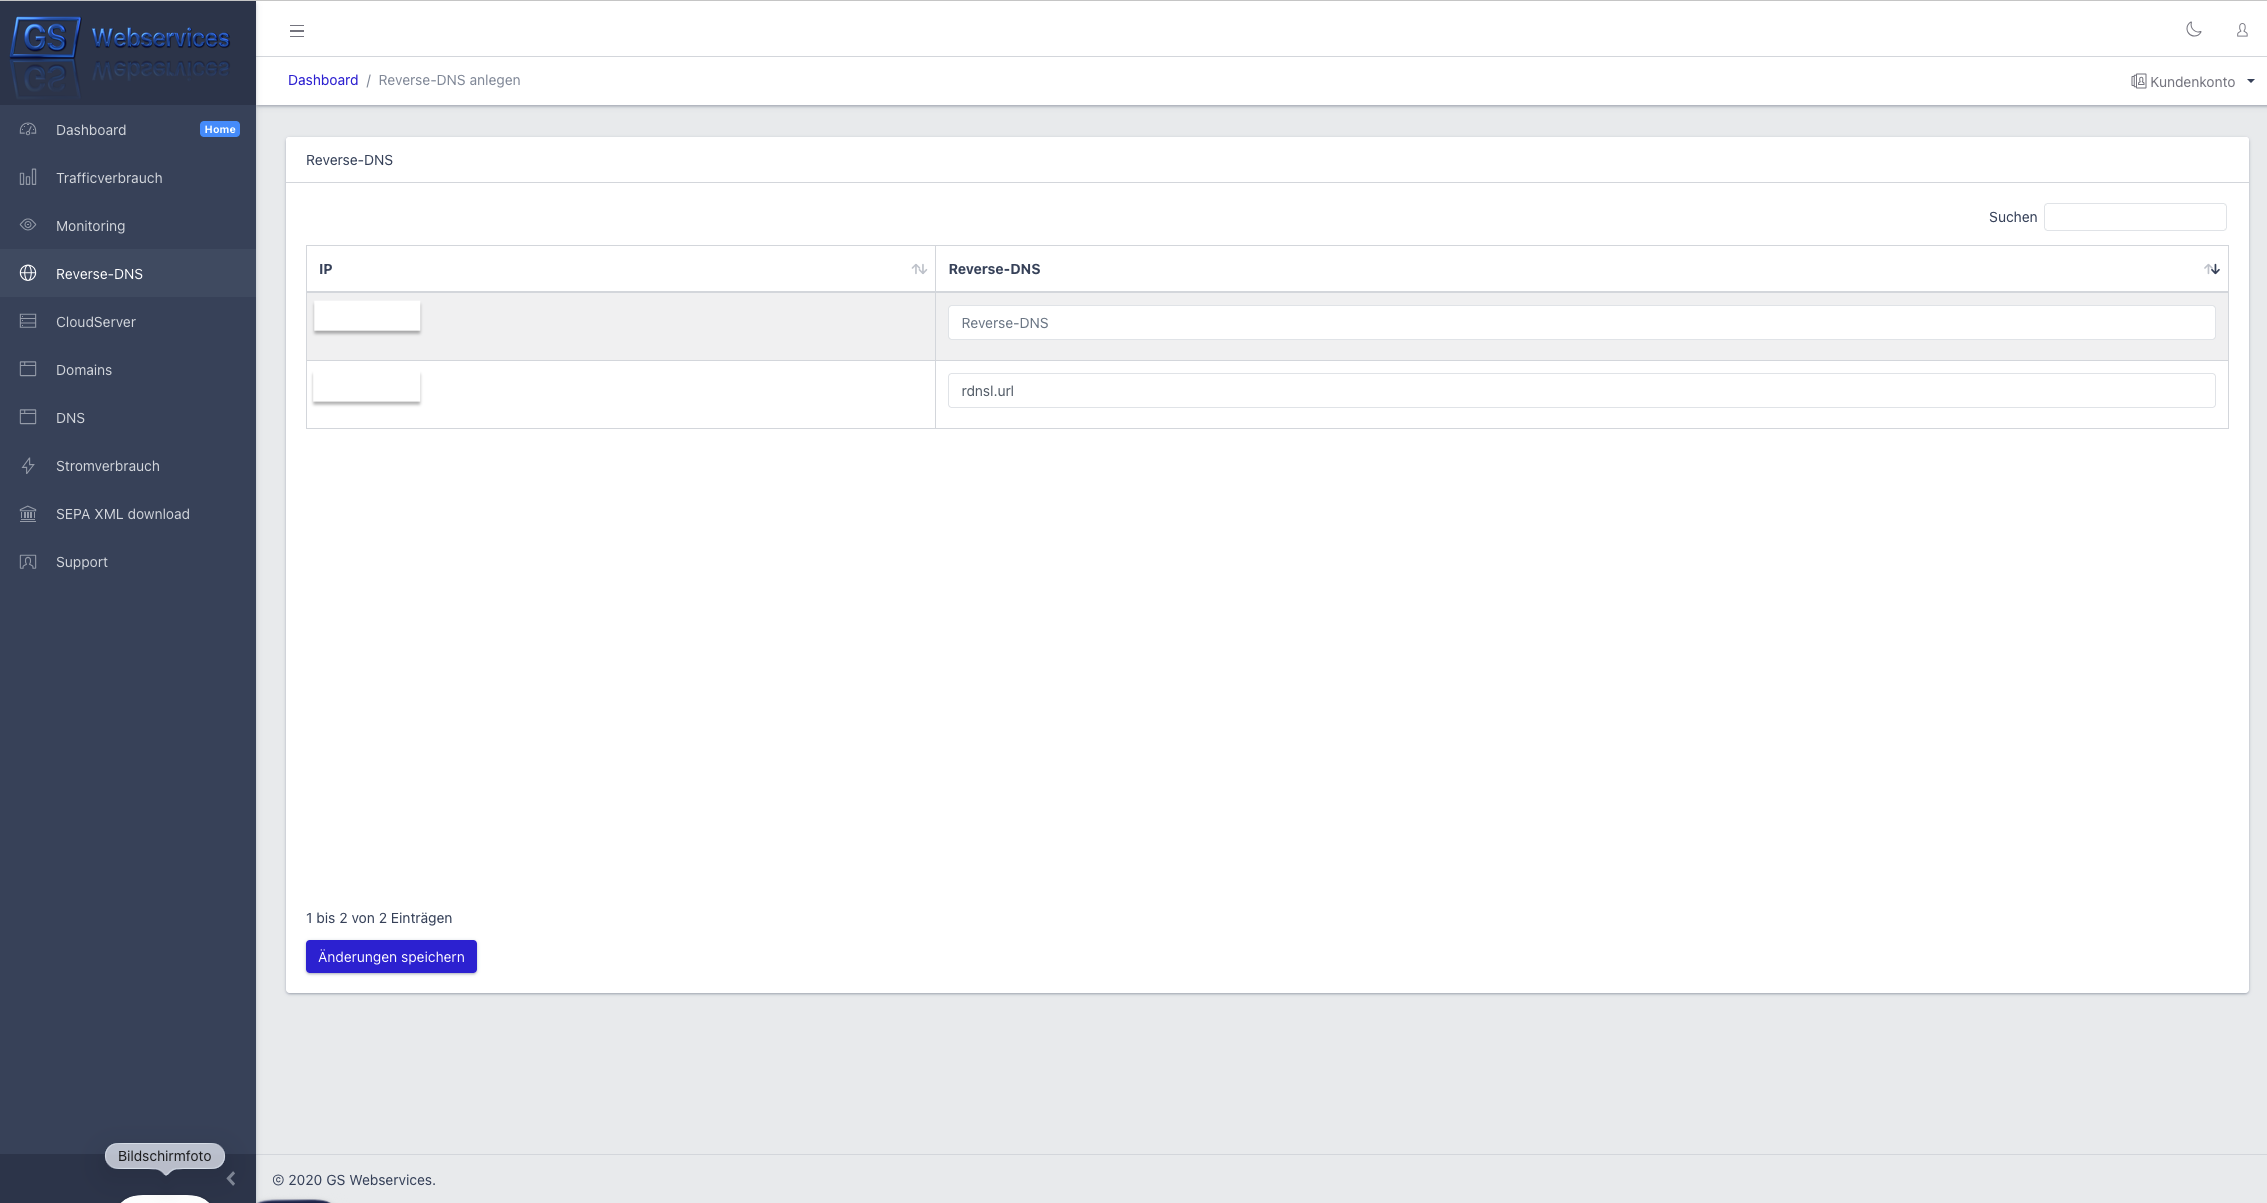Image resolution: width=2267 pixels, height=1203 pixels.
Task: Sort table by IP column
Action: point(620,269)
